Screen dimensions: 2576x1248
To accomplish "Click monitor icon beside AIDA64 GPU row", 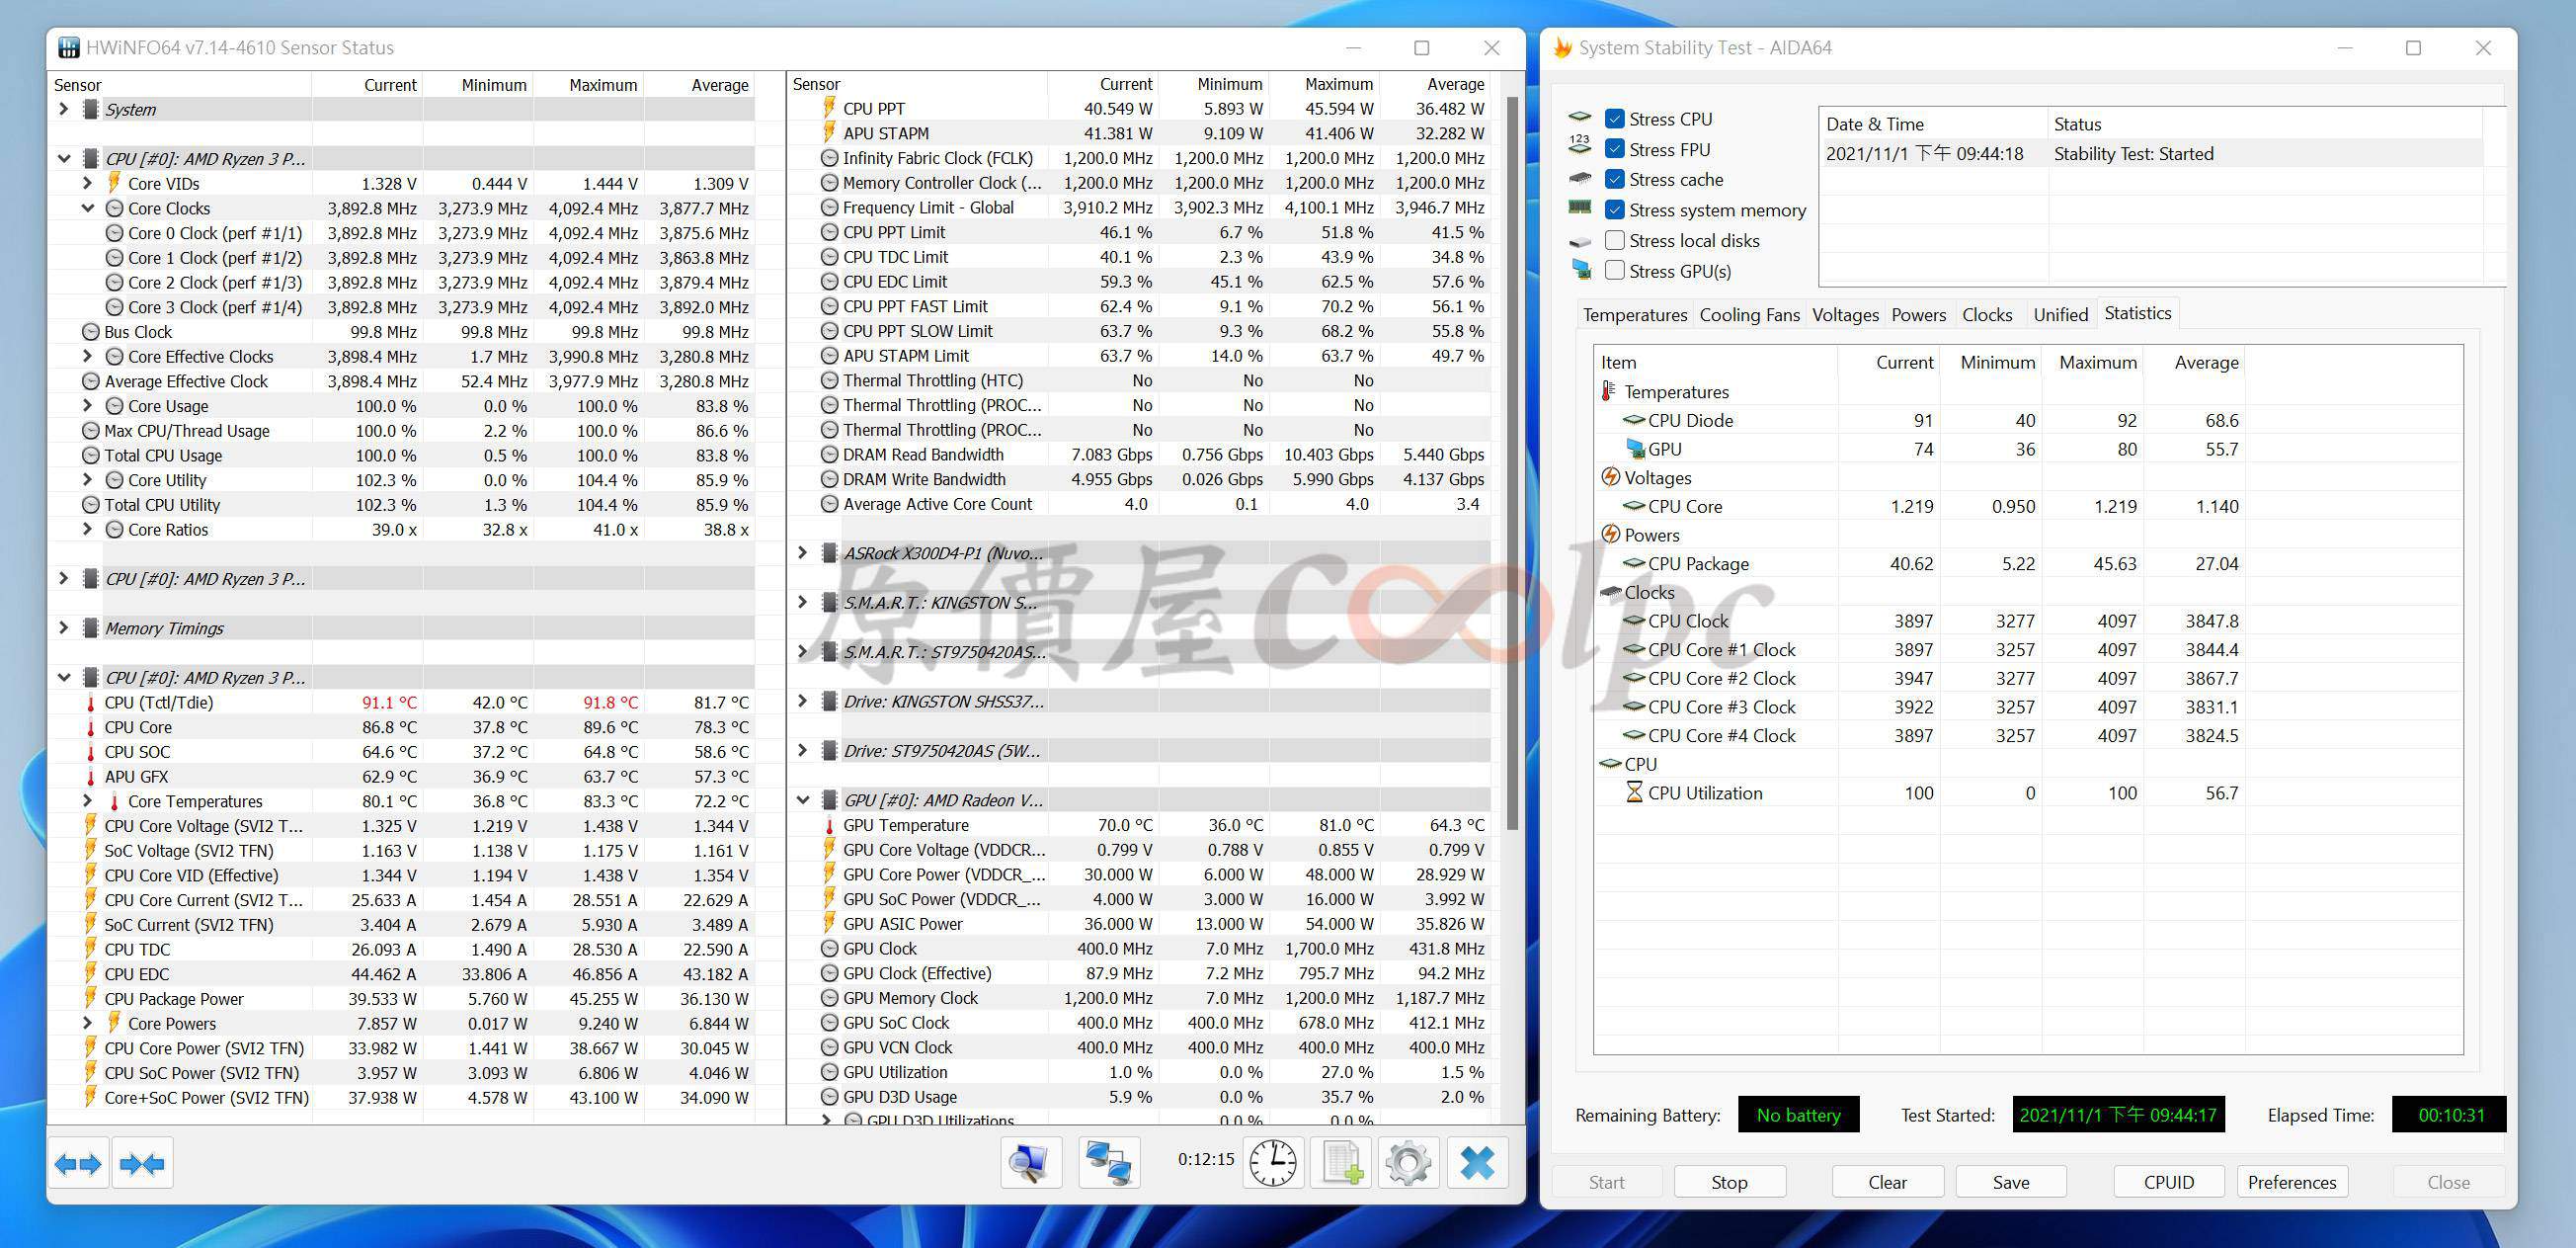I will [1635, 448].
